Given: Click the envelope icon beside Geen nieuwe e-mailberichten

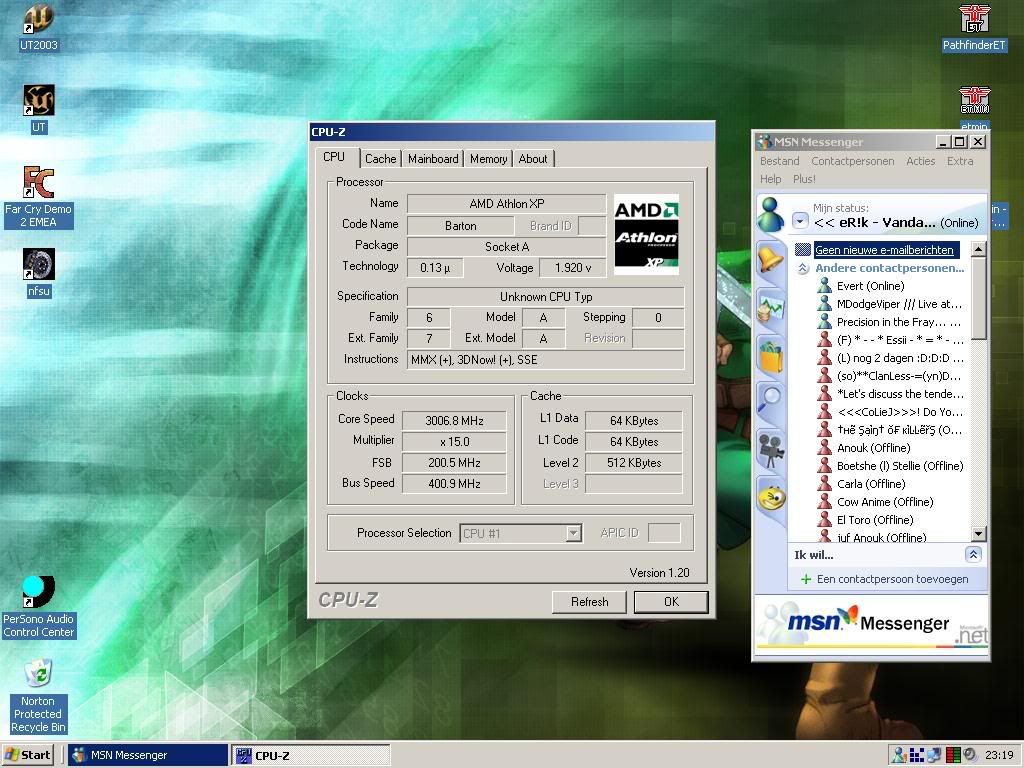Looking at the screenshot, I should (x=803, y=249).
